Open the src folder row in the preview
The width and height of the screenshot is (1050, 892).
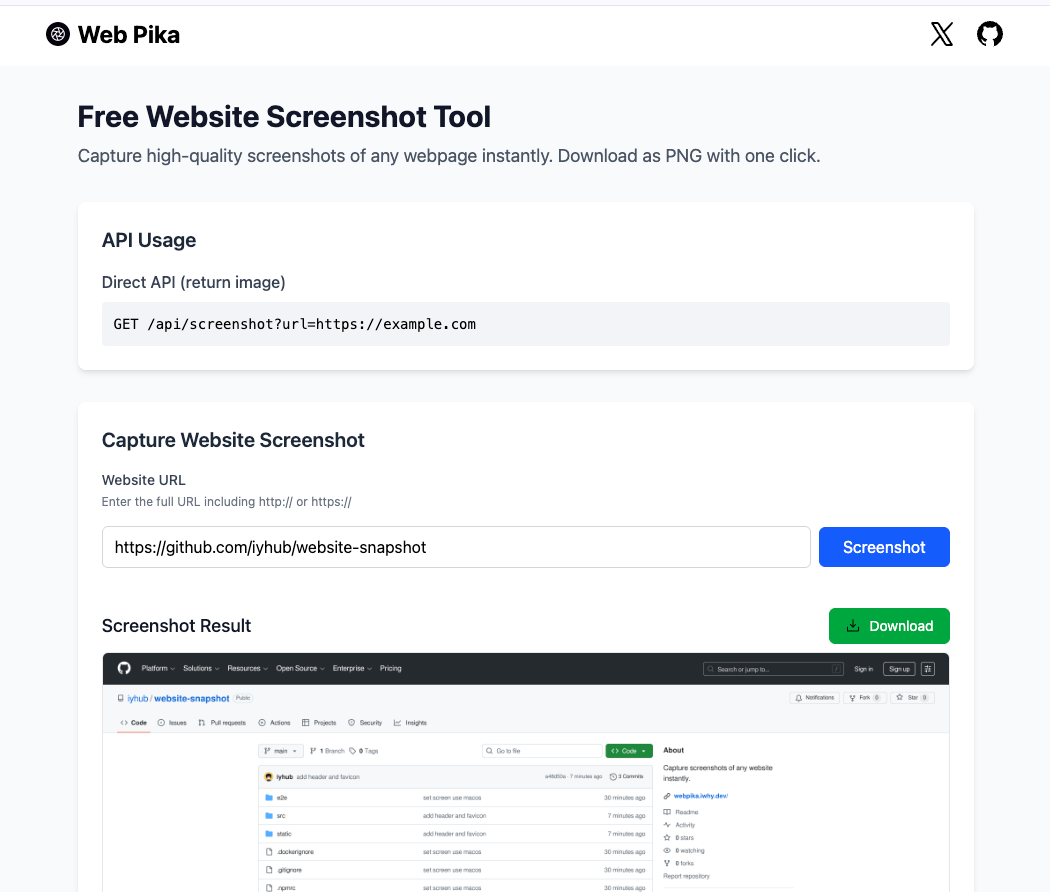pos(455,816)
